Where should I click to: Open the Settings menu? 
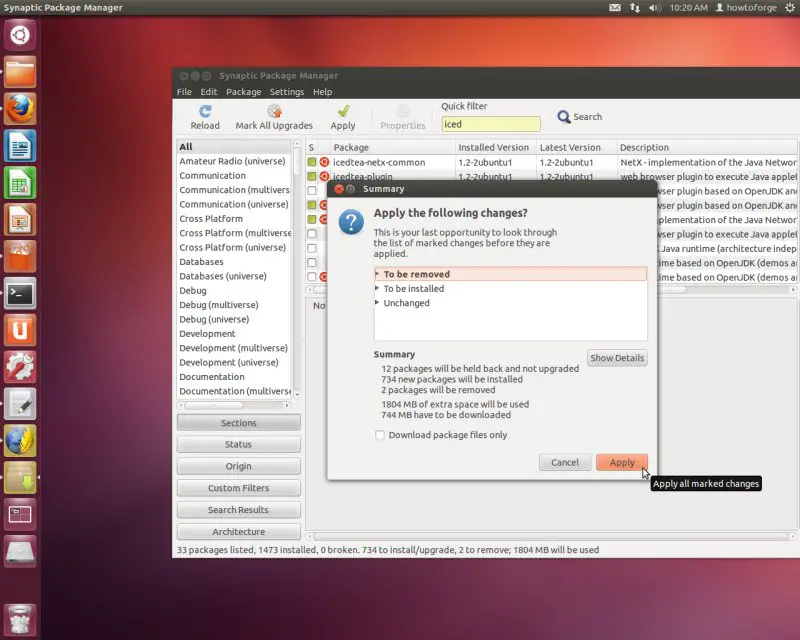(x=287, y=92)
